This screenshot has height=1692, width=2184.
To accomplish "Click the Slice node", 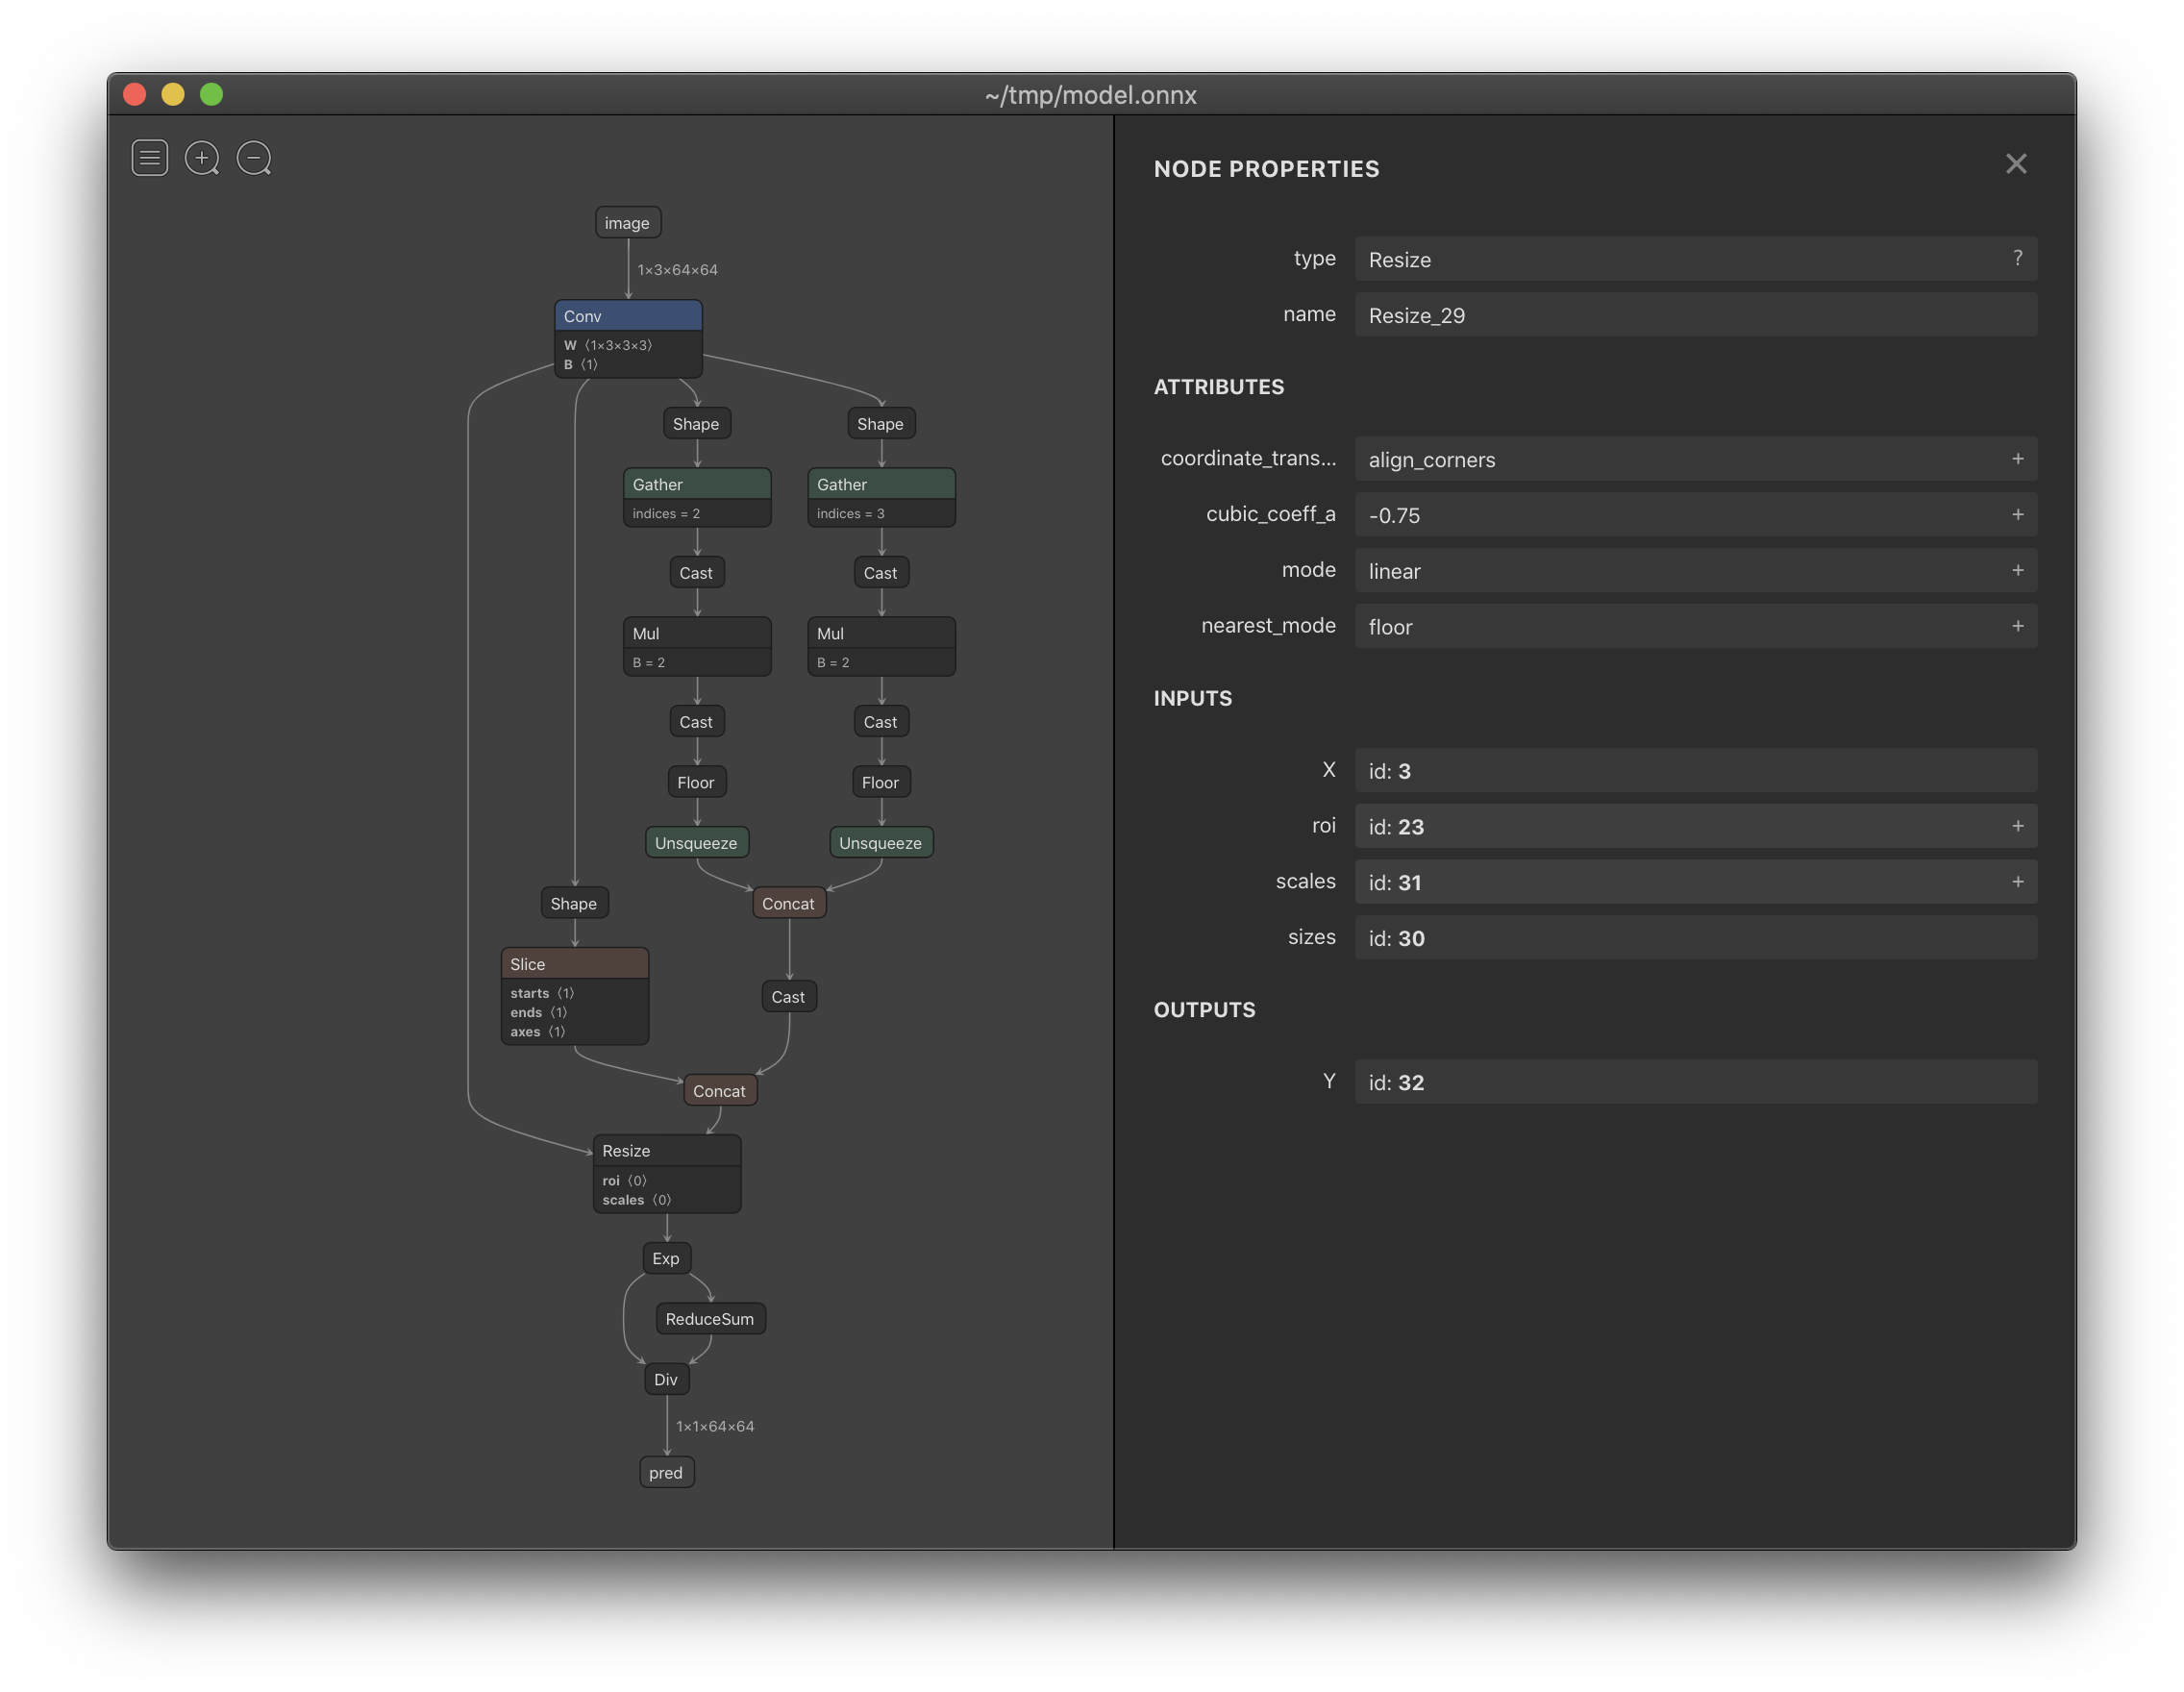I will point(574,964).
